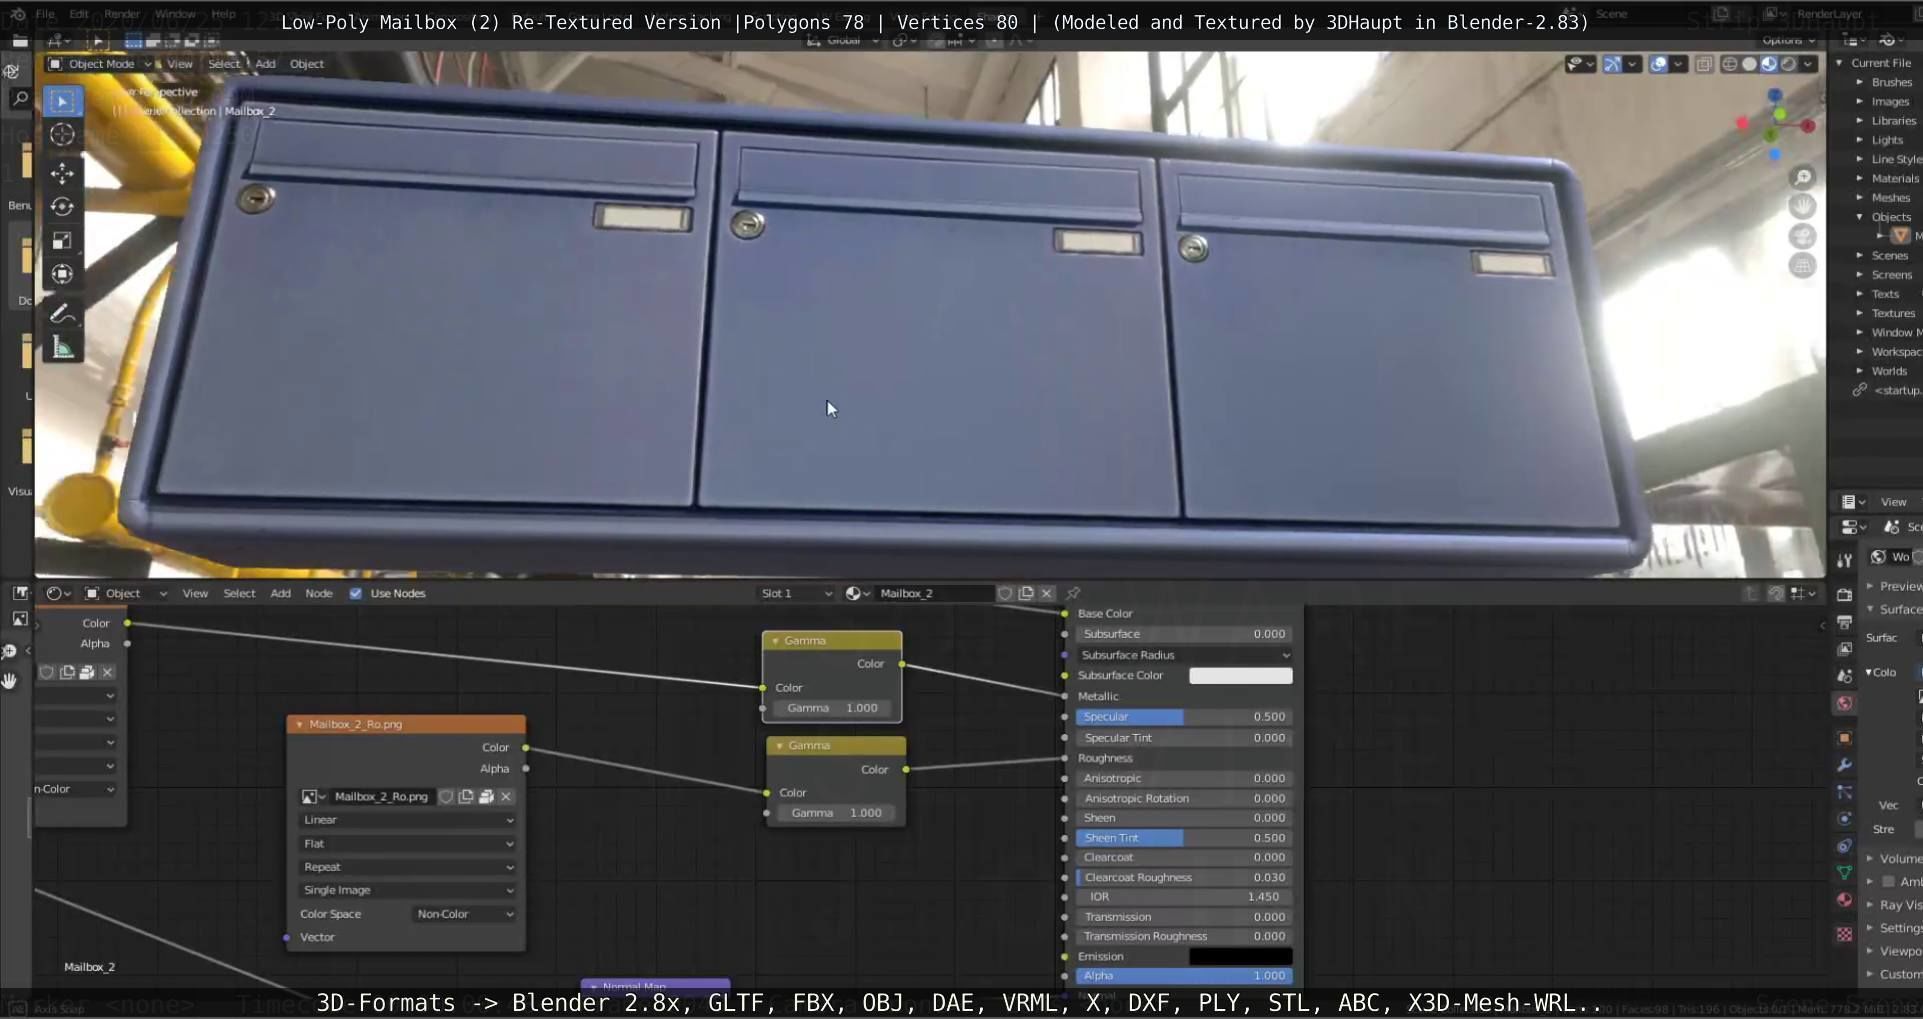Activate the Transform tool
Viewport: 1923px width, 1019px height.
coord(62,274)
